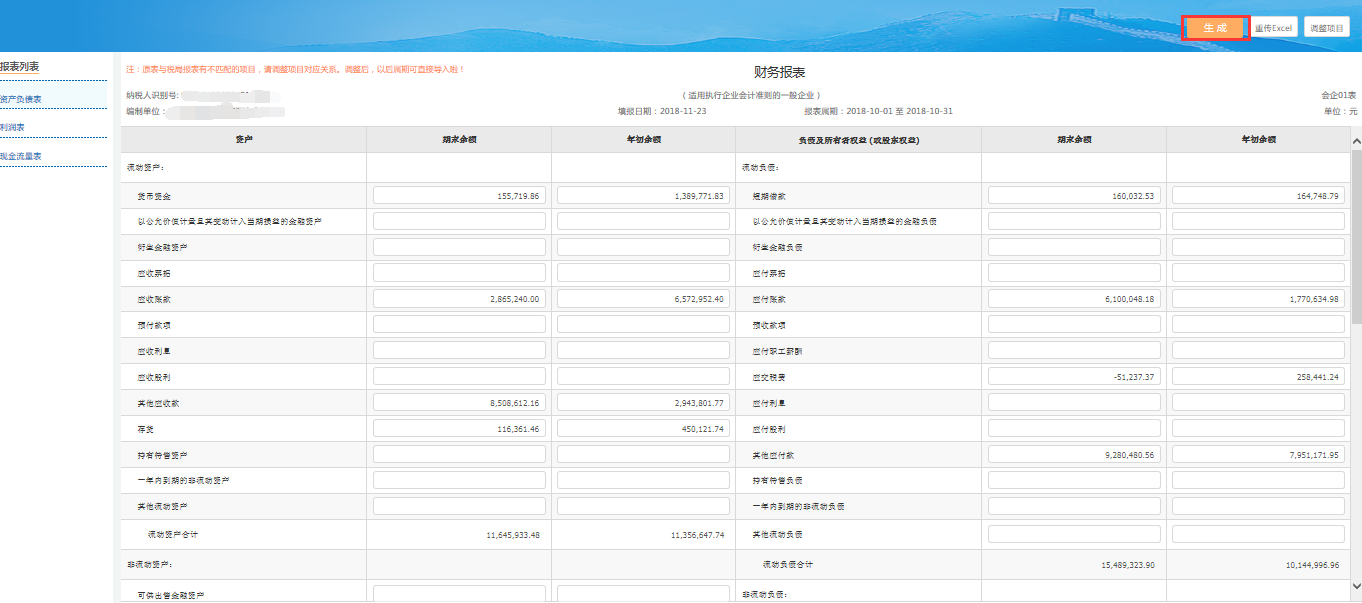Click empty 年初余额 field for 其他流动资产
1362x603 pixels.
[x=643, y=507]
